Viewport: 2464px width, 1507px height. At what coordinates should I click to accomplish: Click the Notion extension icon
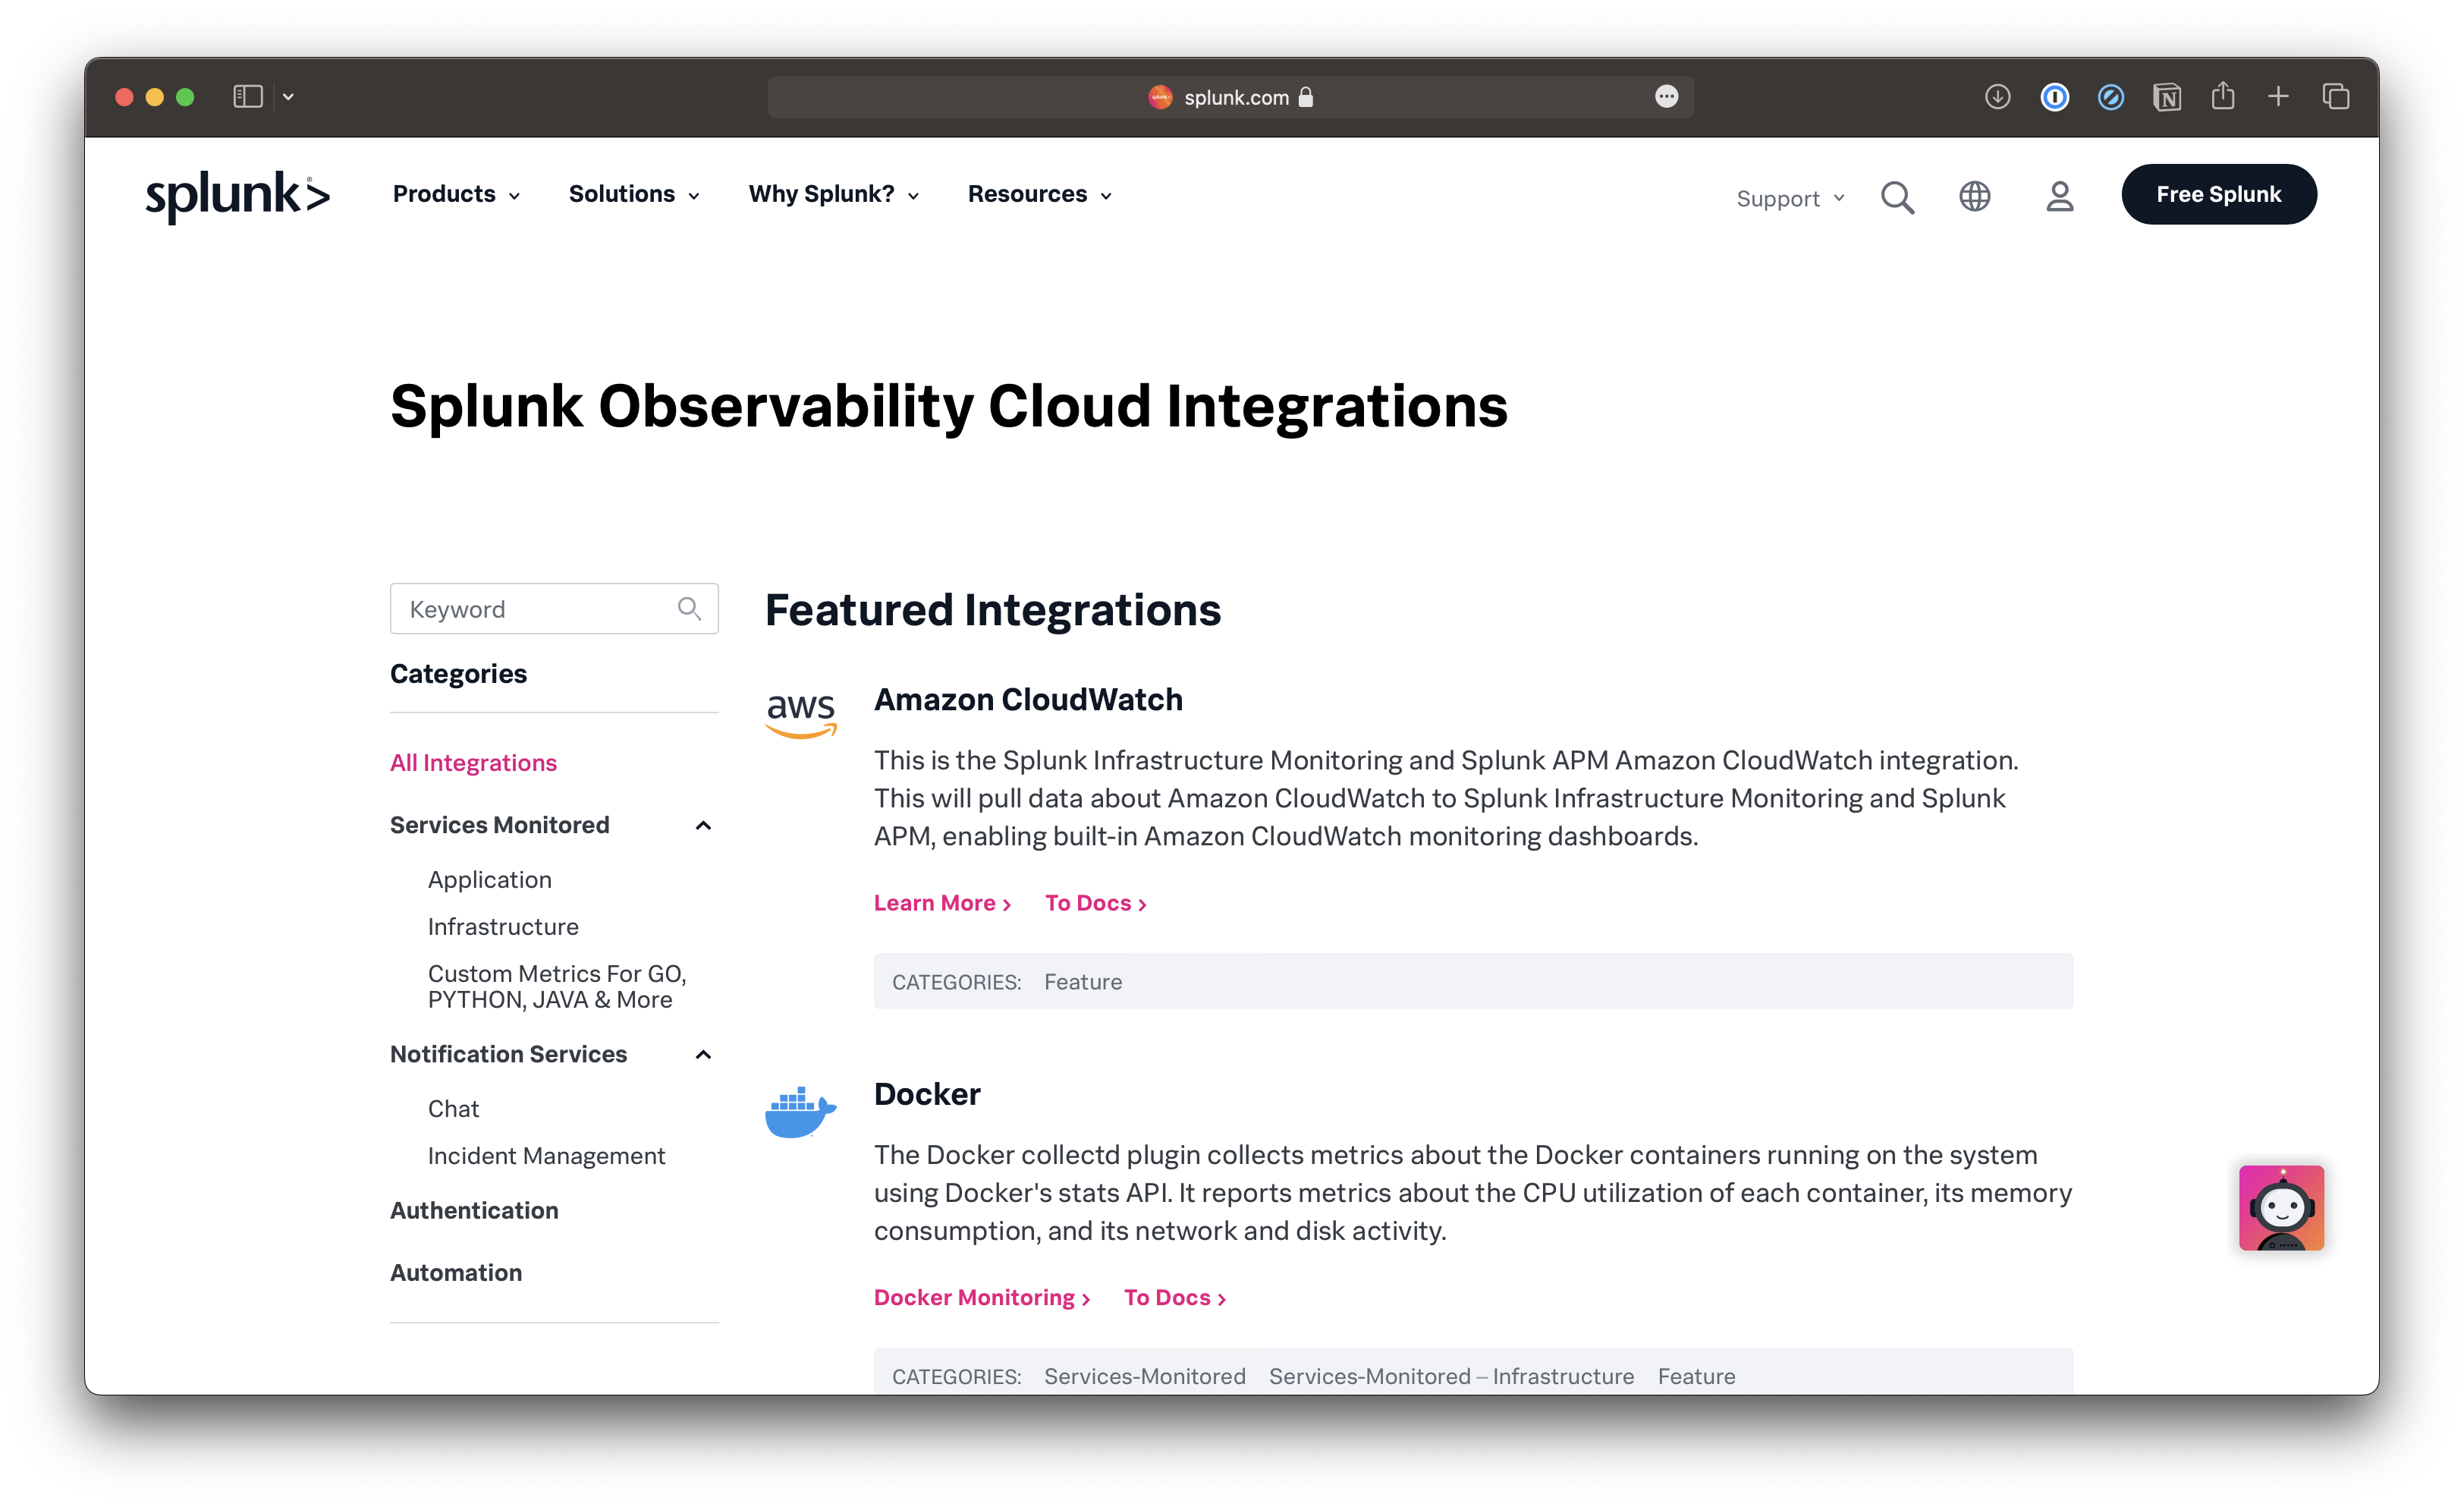2166,97
